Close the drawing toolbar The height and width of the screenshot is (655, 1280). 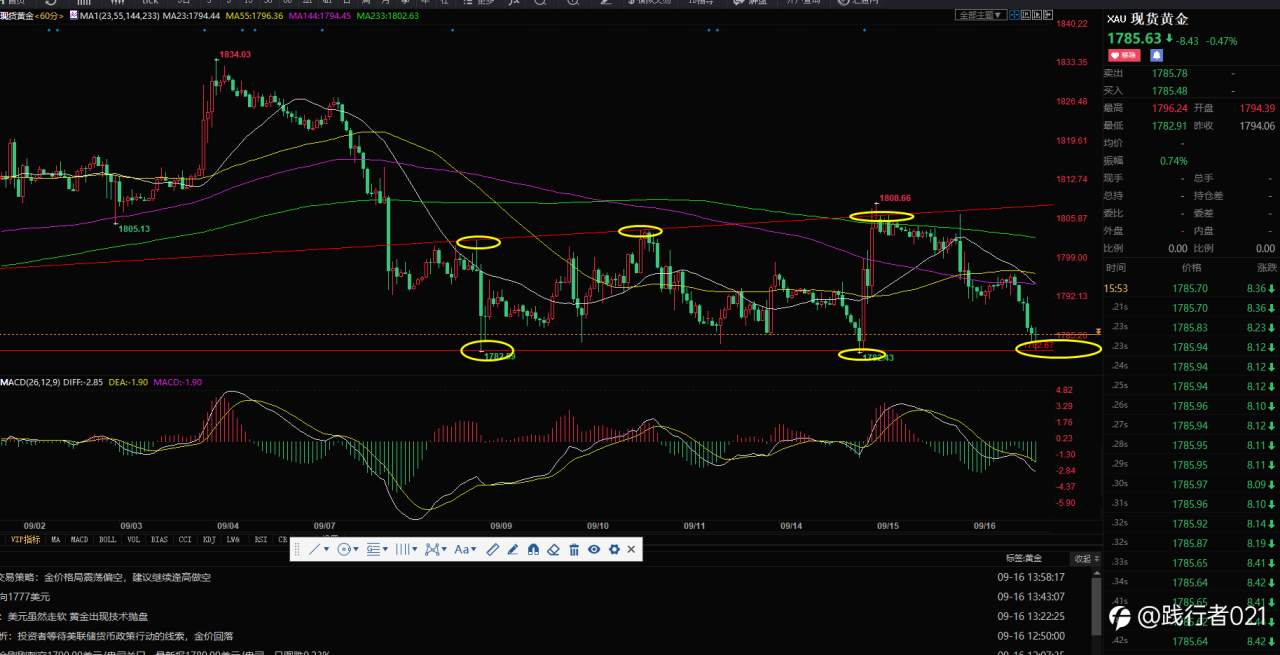(x=631, y=549)
